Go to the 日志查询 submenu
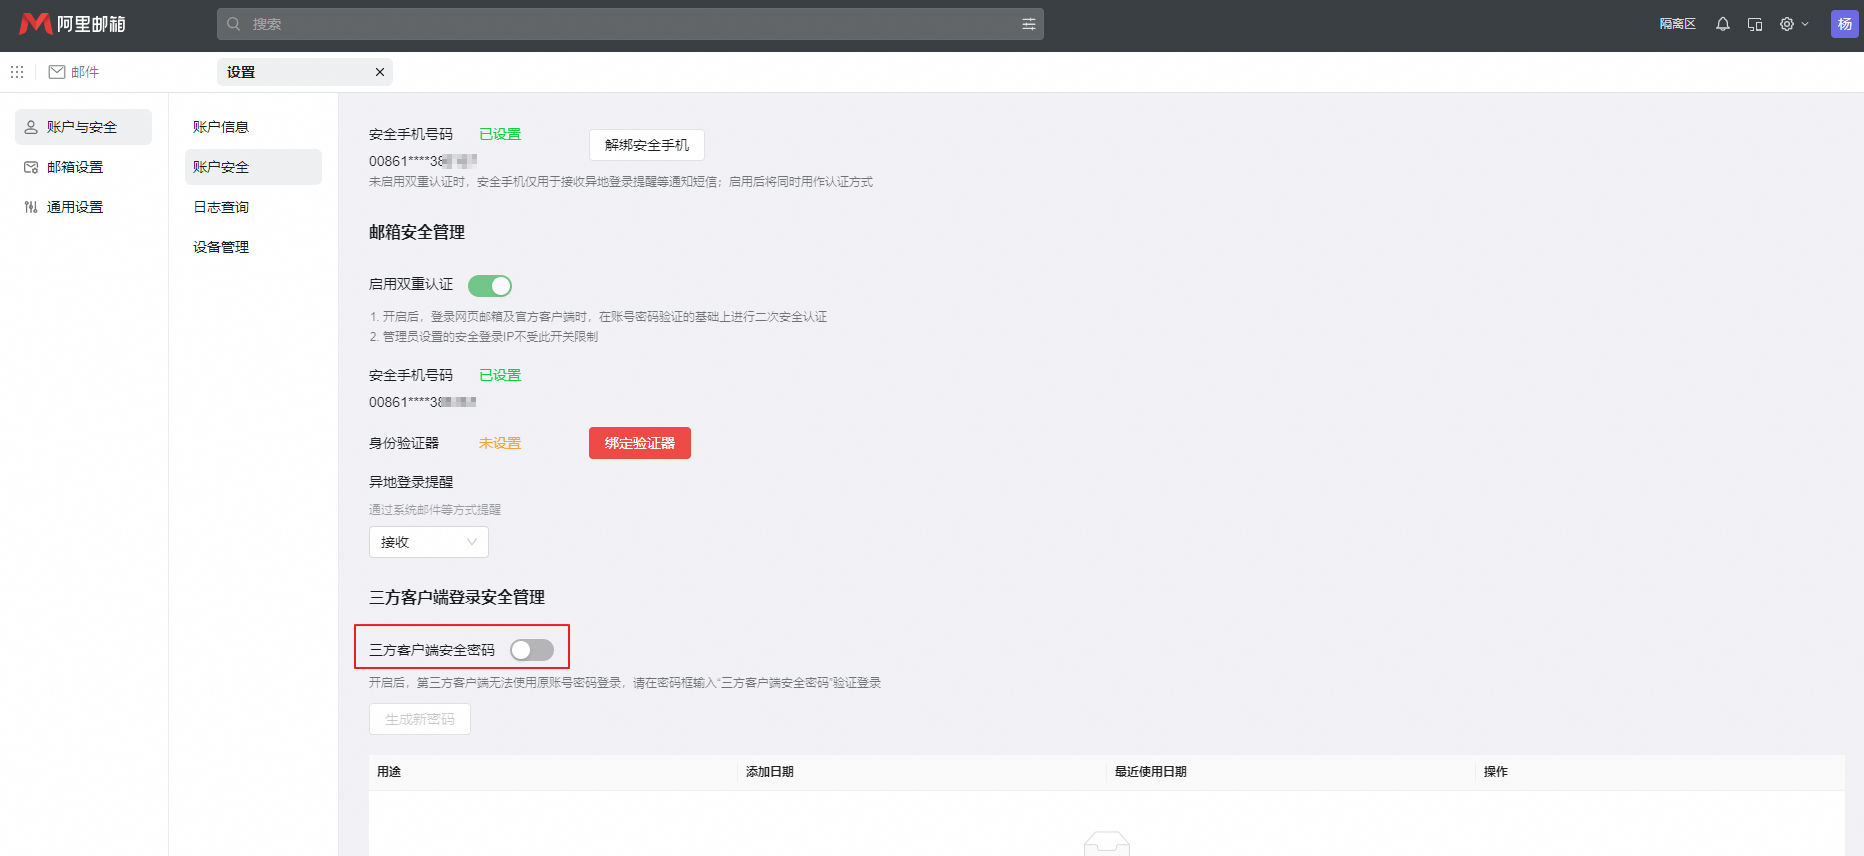Viewport: 1864px width, 856px height. (221, 207)
